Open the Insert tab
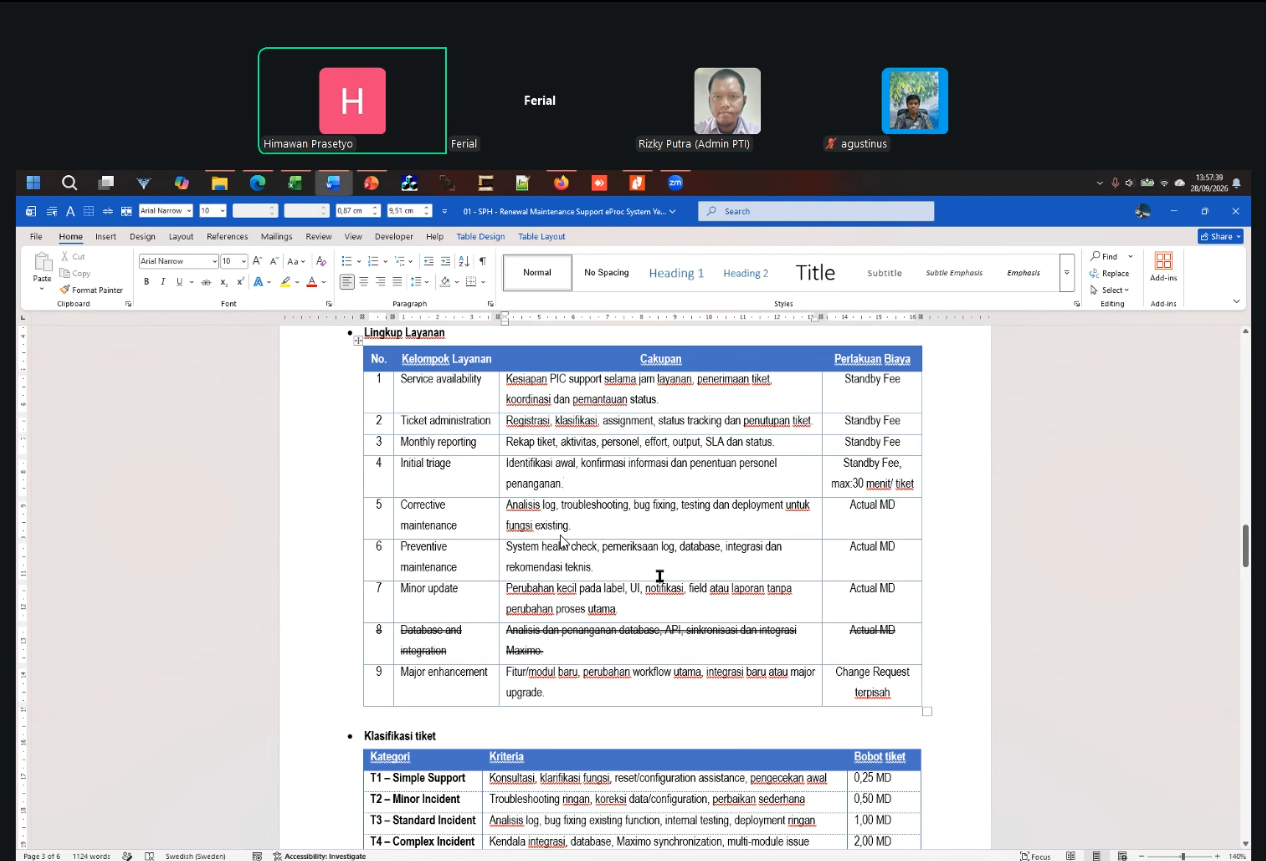Viewport: 1266px width, 861px height. coord(105,237)
